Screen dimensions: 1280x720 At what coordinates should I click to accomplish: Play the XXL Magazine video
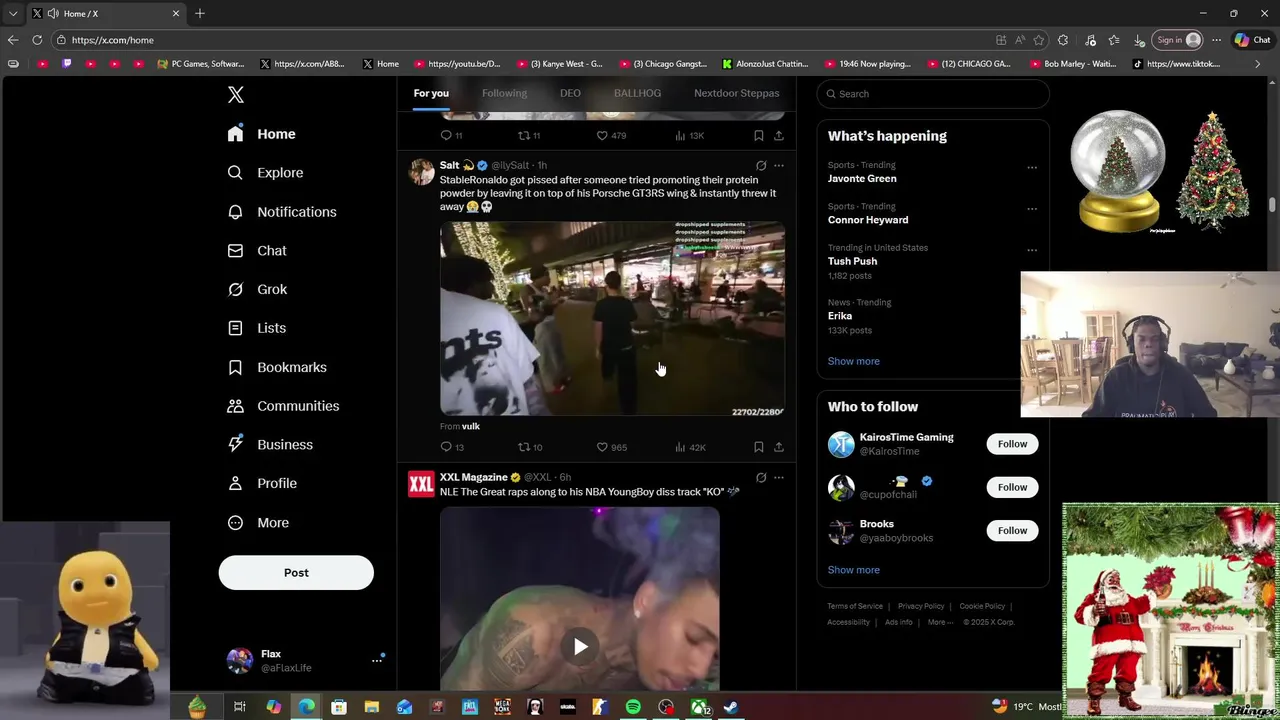tap(580, 646)
